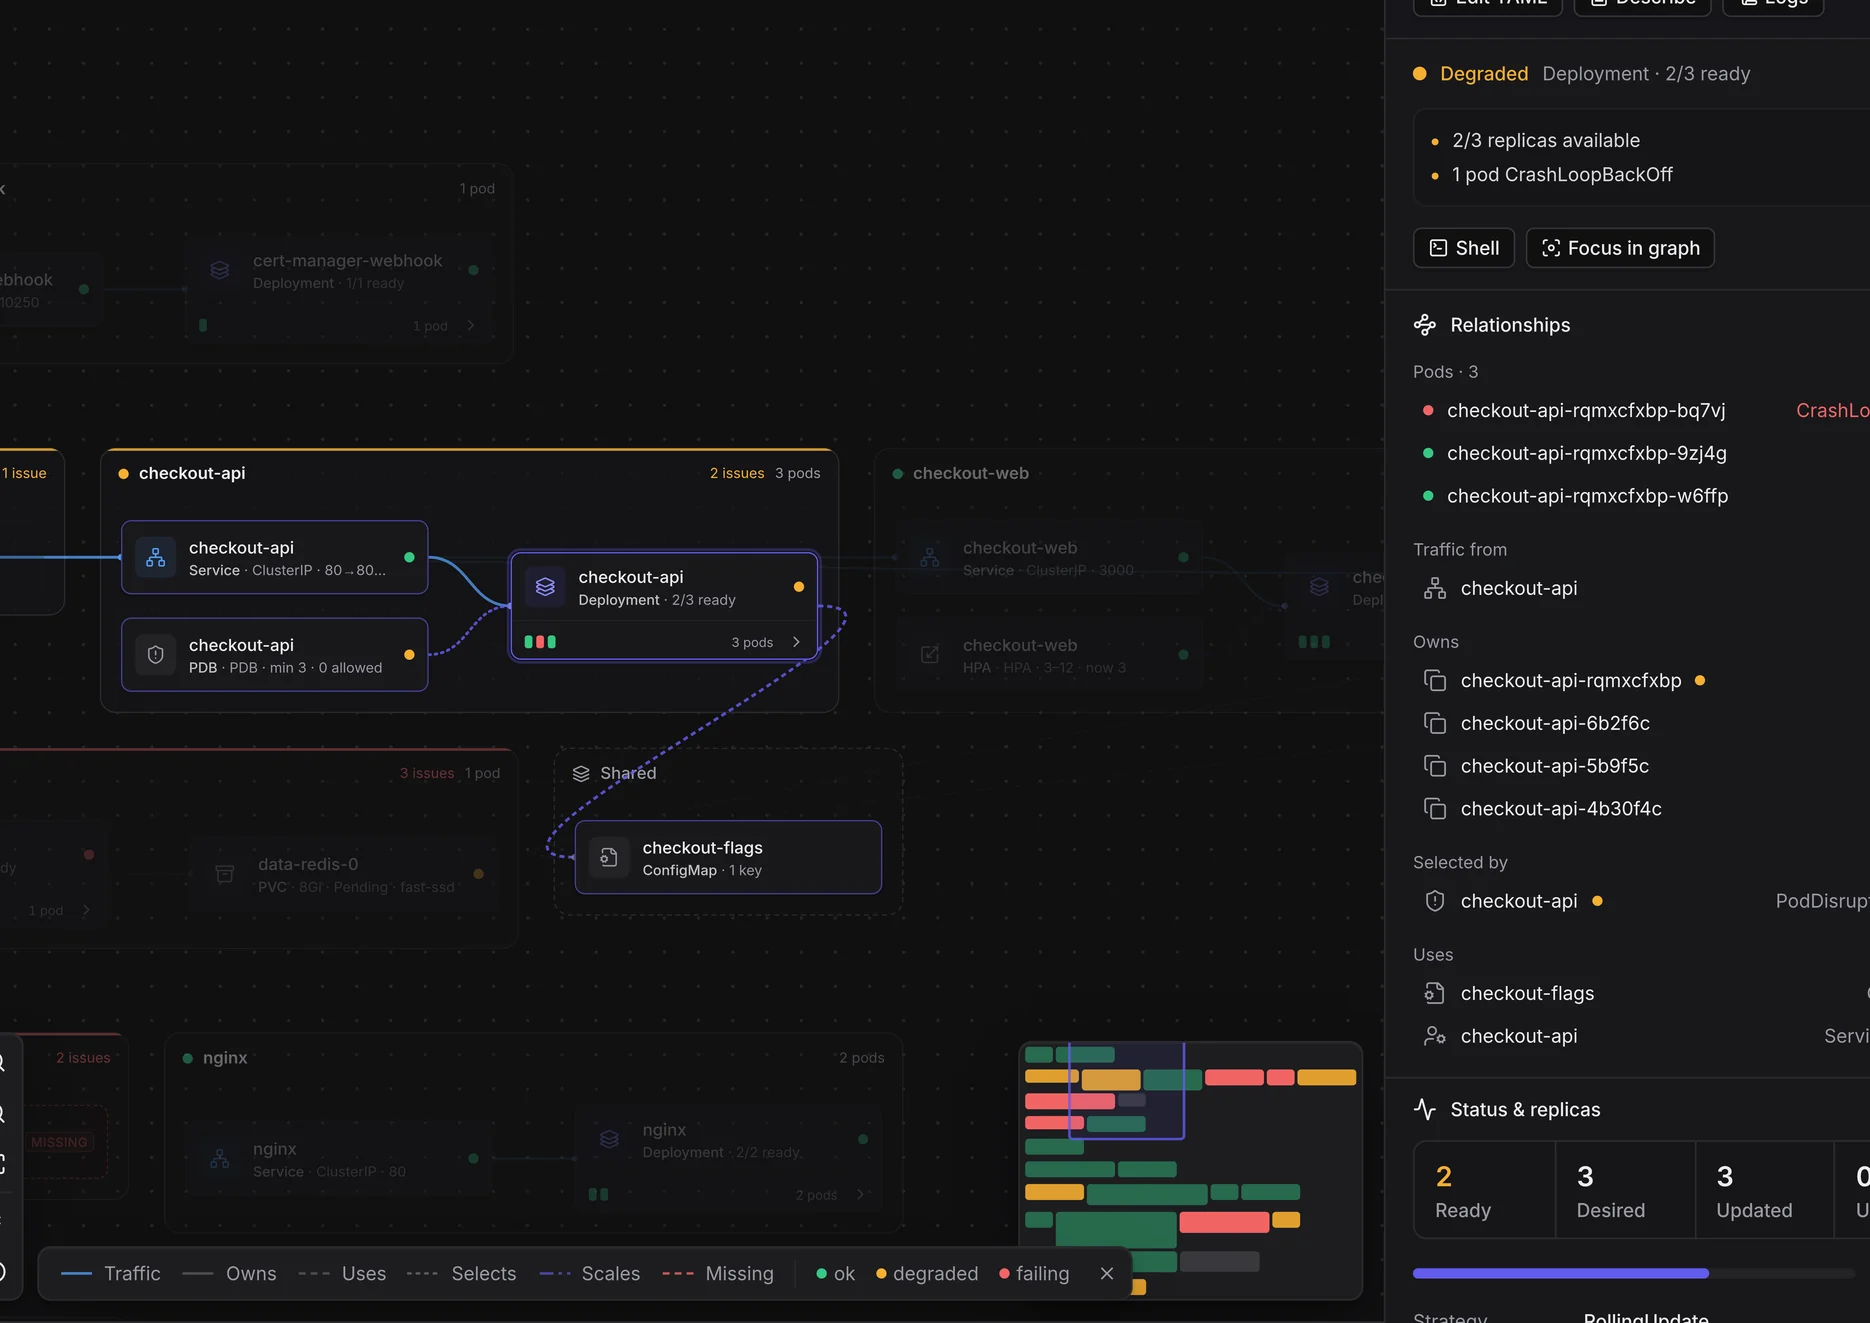Select the checkout-api PDB shield icon
The height and width of the screenshot is (1323, 1870).
(x=156, y=655)
